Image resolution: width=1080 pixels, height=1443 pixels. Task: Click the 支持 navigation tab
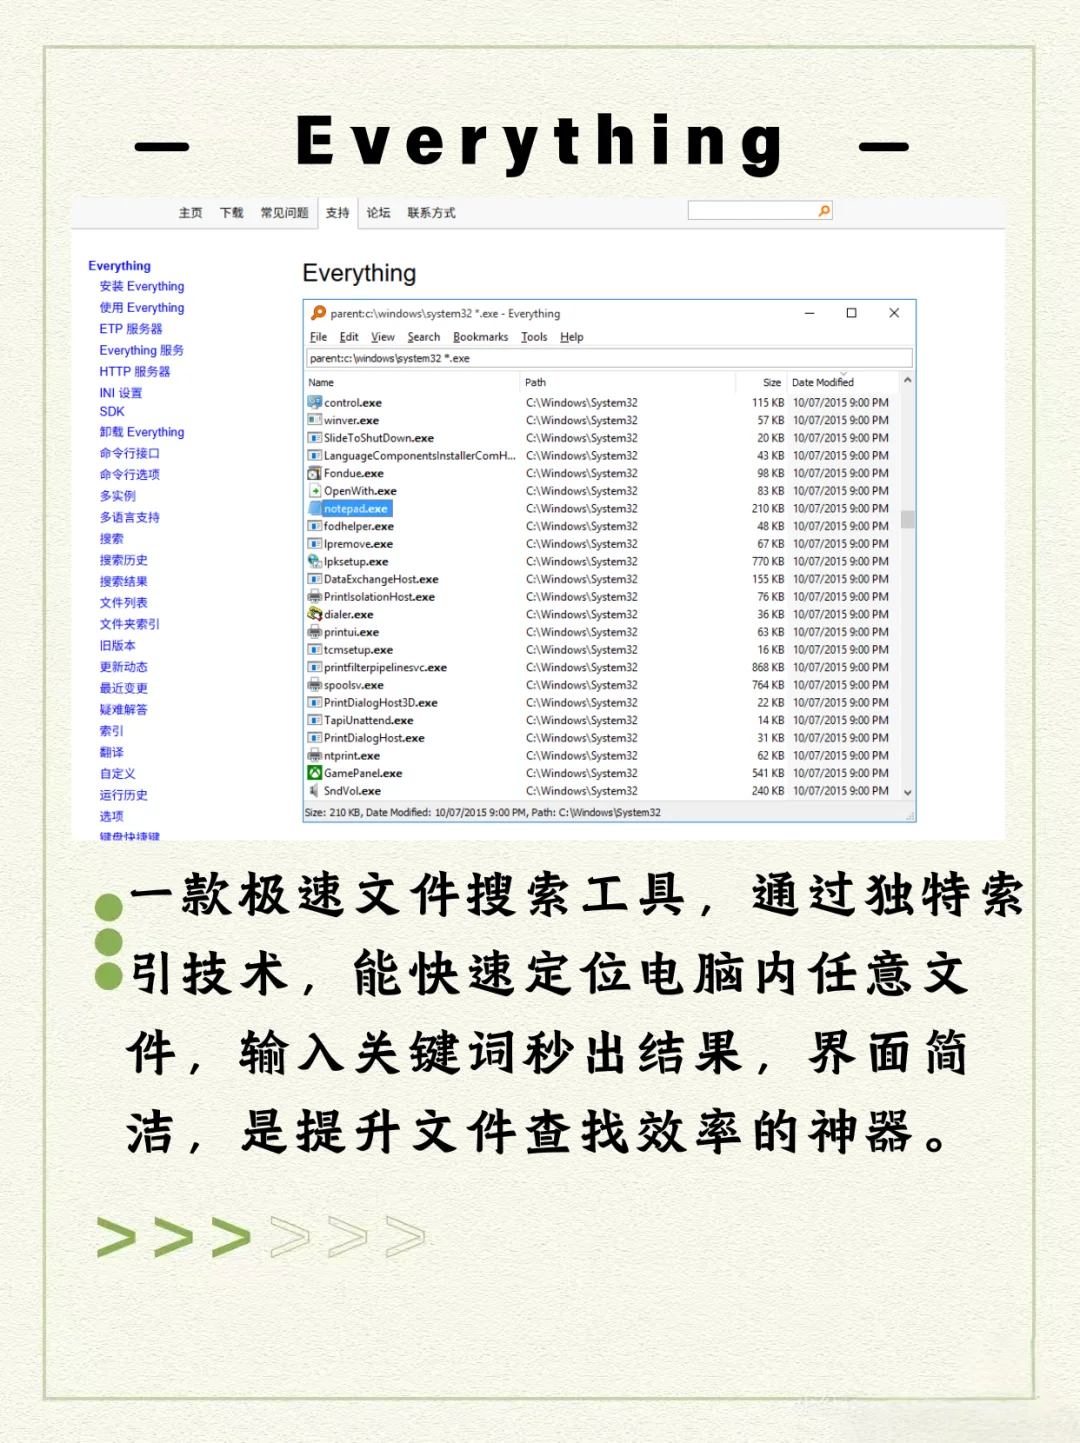coord(338,213)
